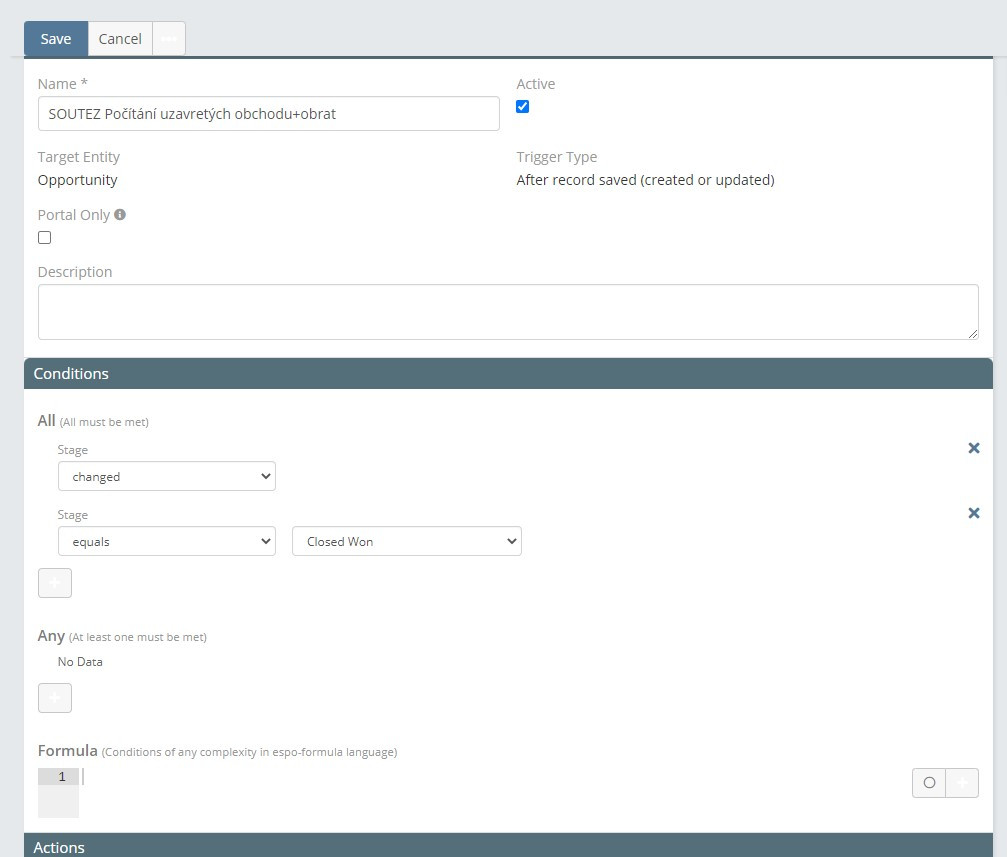The height and width of the screenshot is (857, 1007).
Task: Open the three-dots menu beside Cancel
Action: tap(169, 39)
